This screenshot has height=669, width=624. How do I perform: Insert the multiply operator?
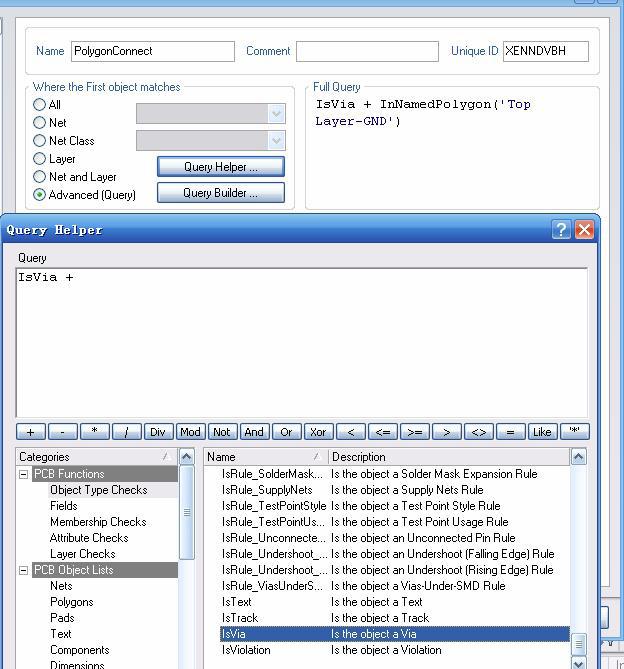click(x=95, y=432)
